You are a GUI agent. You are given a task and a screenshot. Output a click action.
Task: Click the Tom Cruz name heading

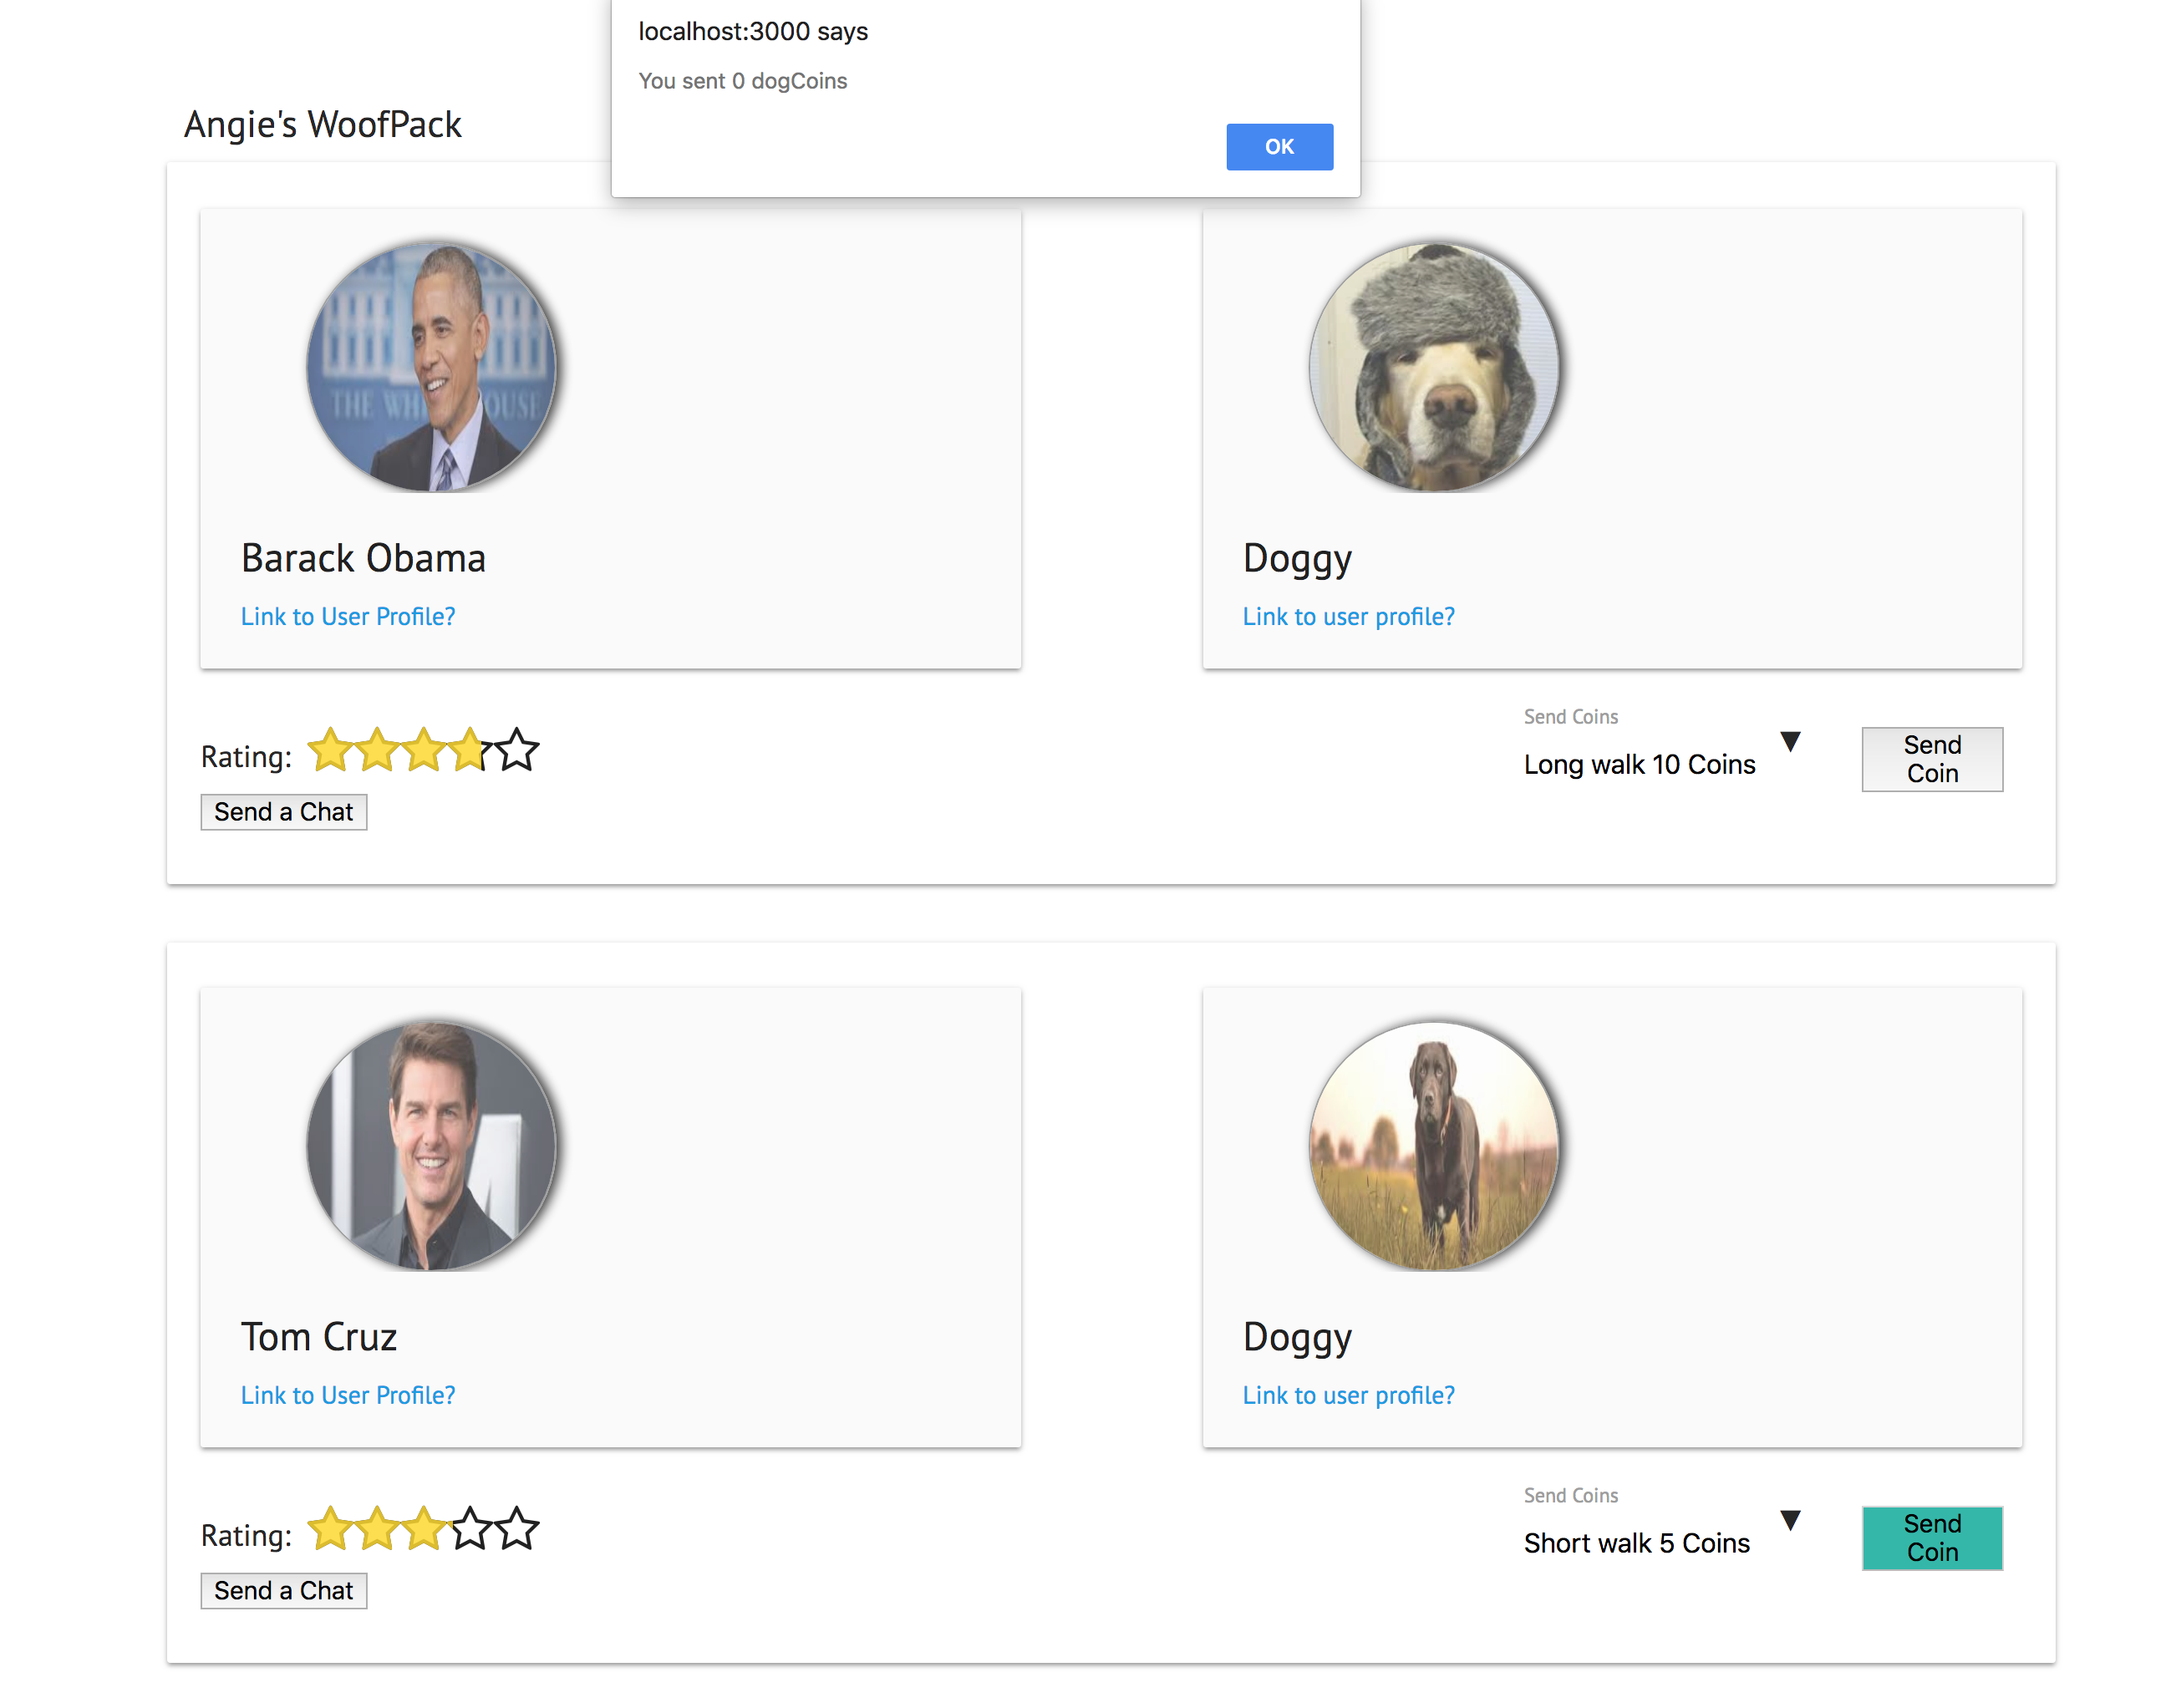point(319,1337)
